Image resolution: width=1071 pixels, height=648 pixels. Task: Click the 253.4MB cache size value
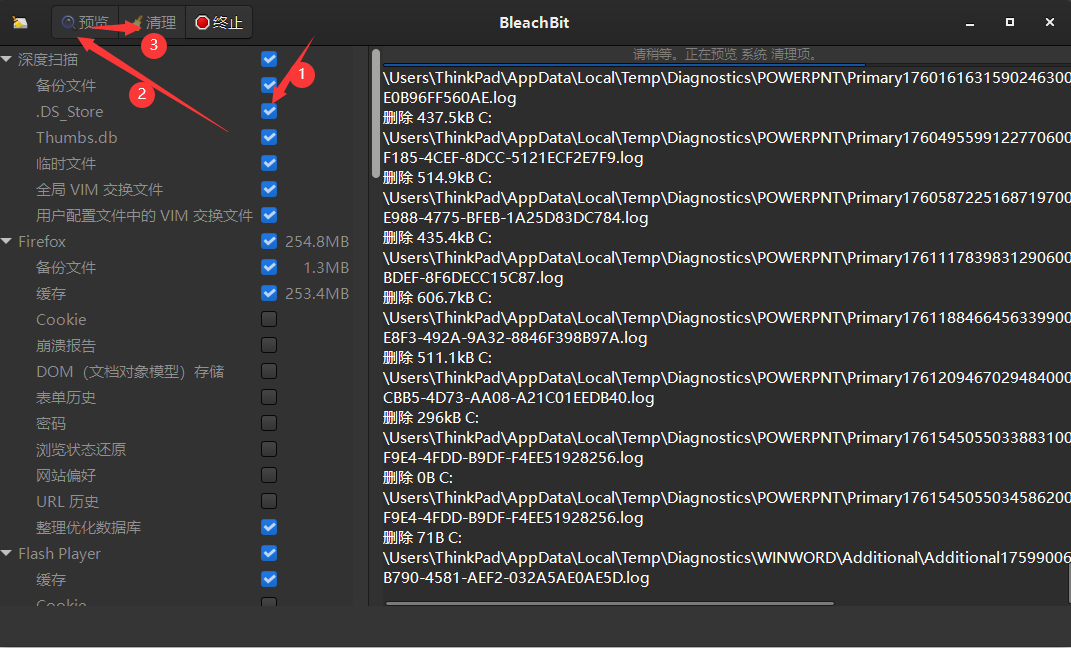tap(317, 294)
